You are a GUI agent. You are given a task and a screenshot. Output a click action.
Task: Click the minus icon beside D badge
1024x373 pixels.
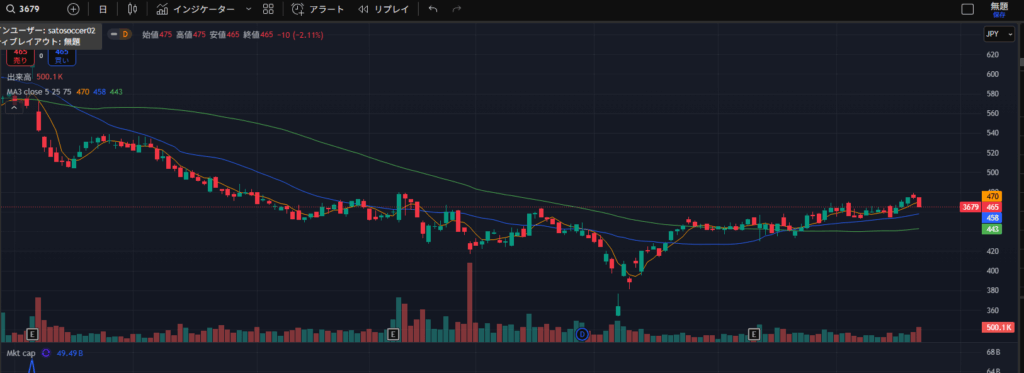(114, 34)
